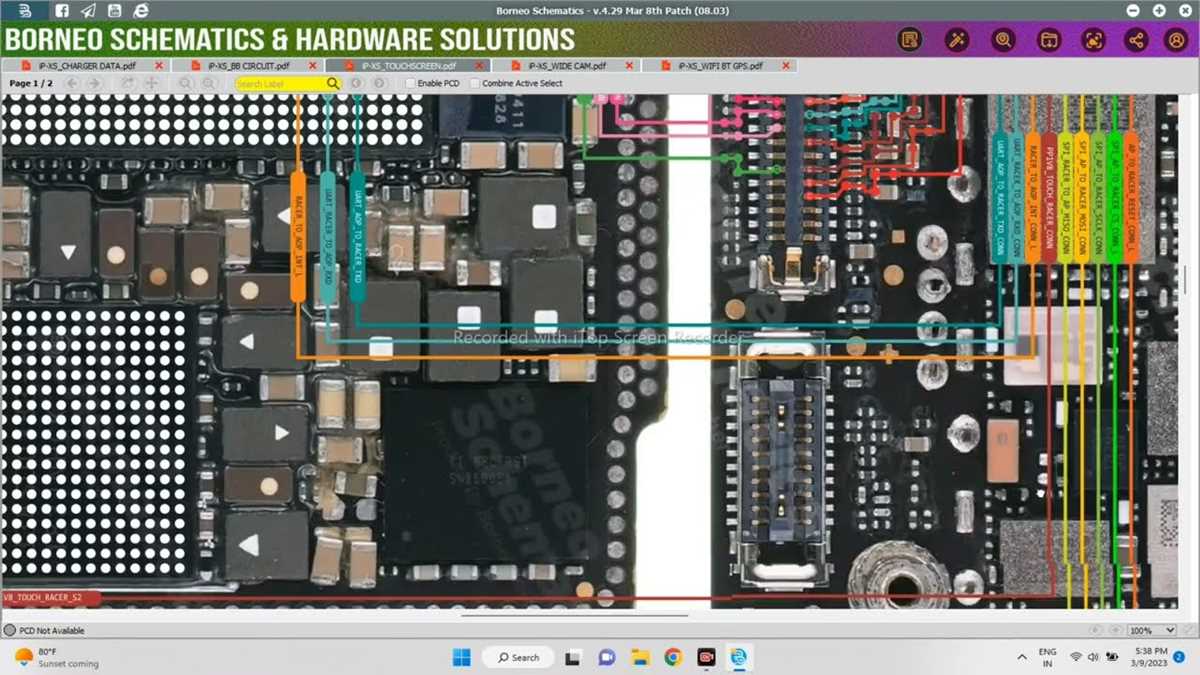The image size is (1200, 675).
Task: Open Google Chrome from taskbar
Action: point(673,657)
